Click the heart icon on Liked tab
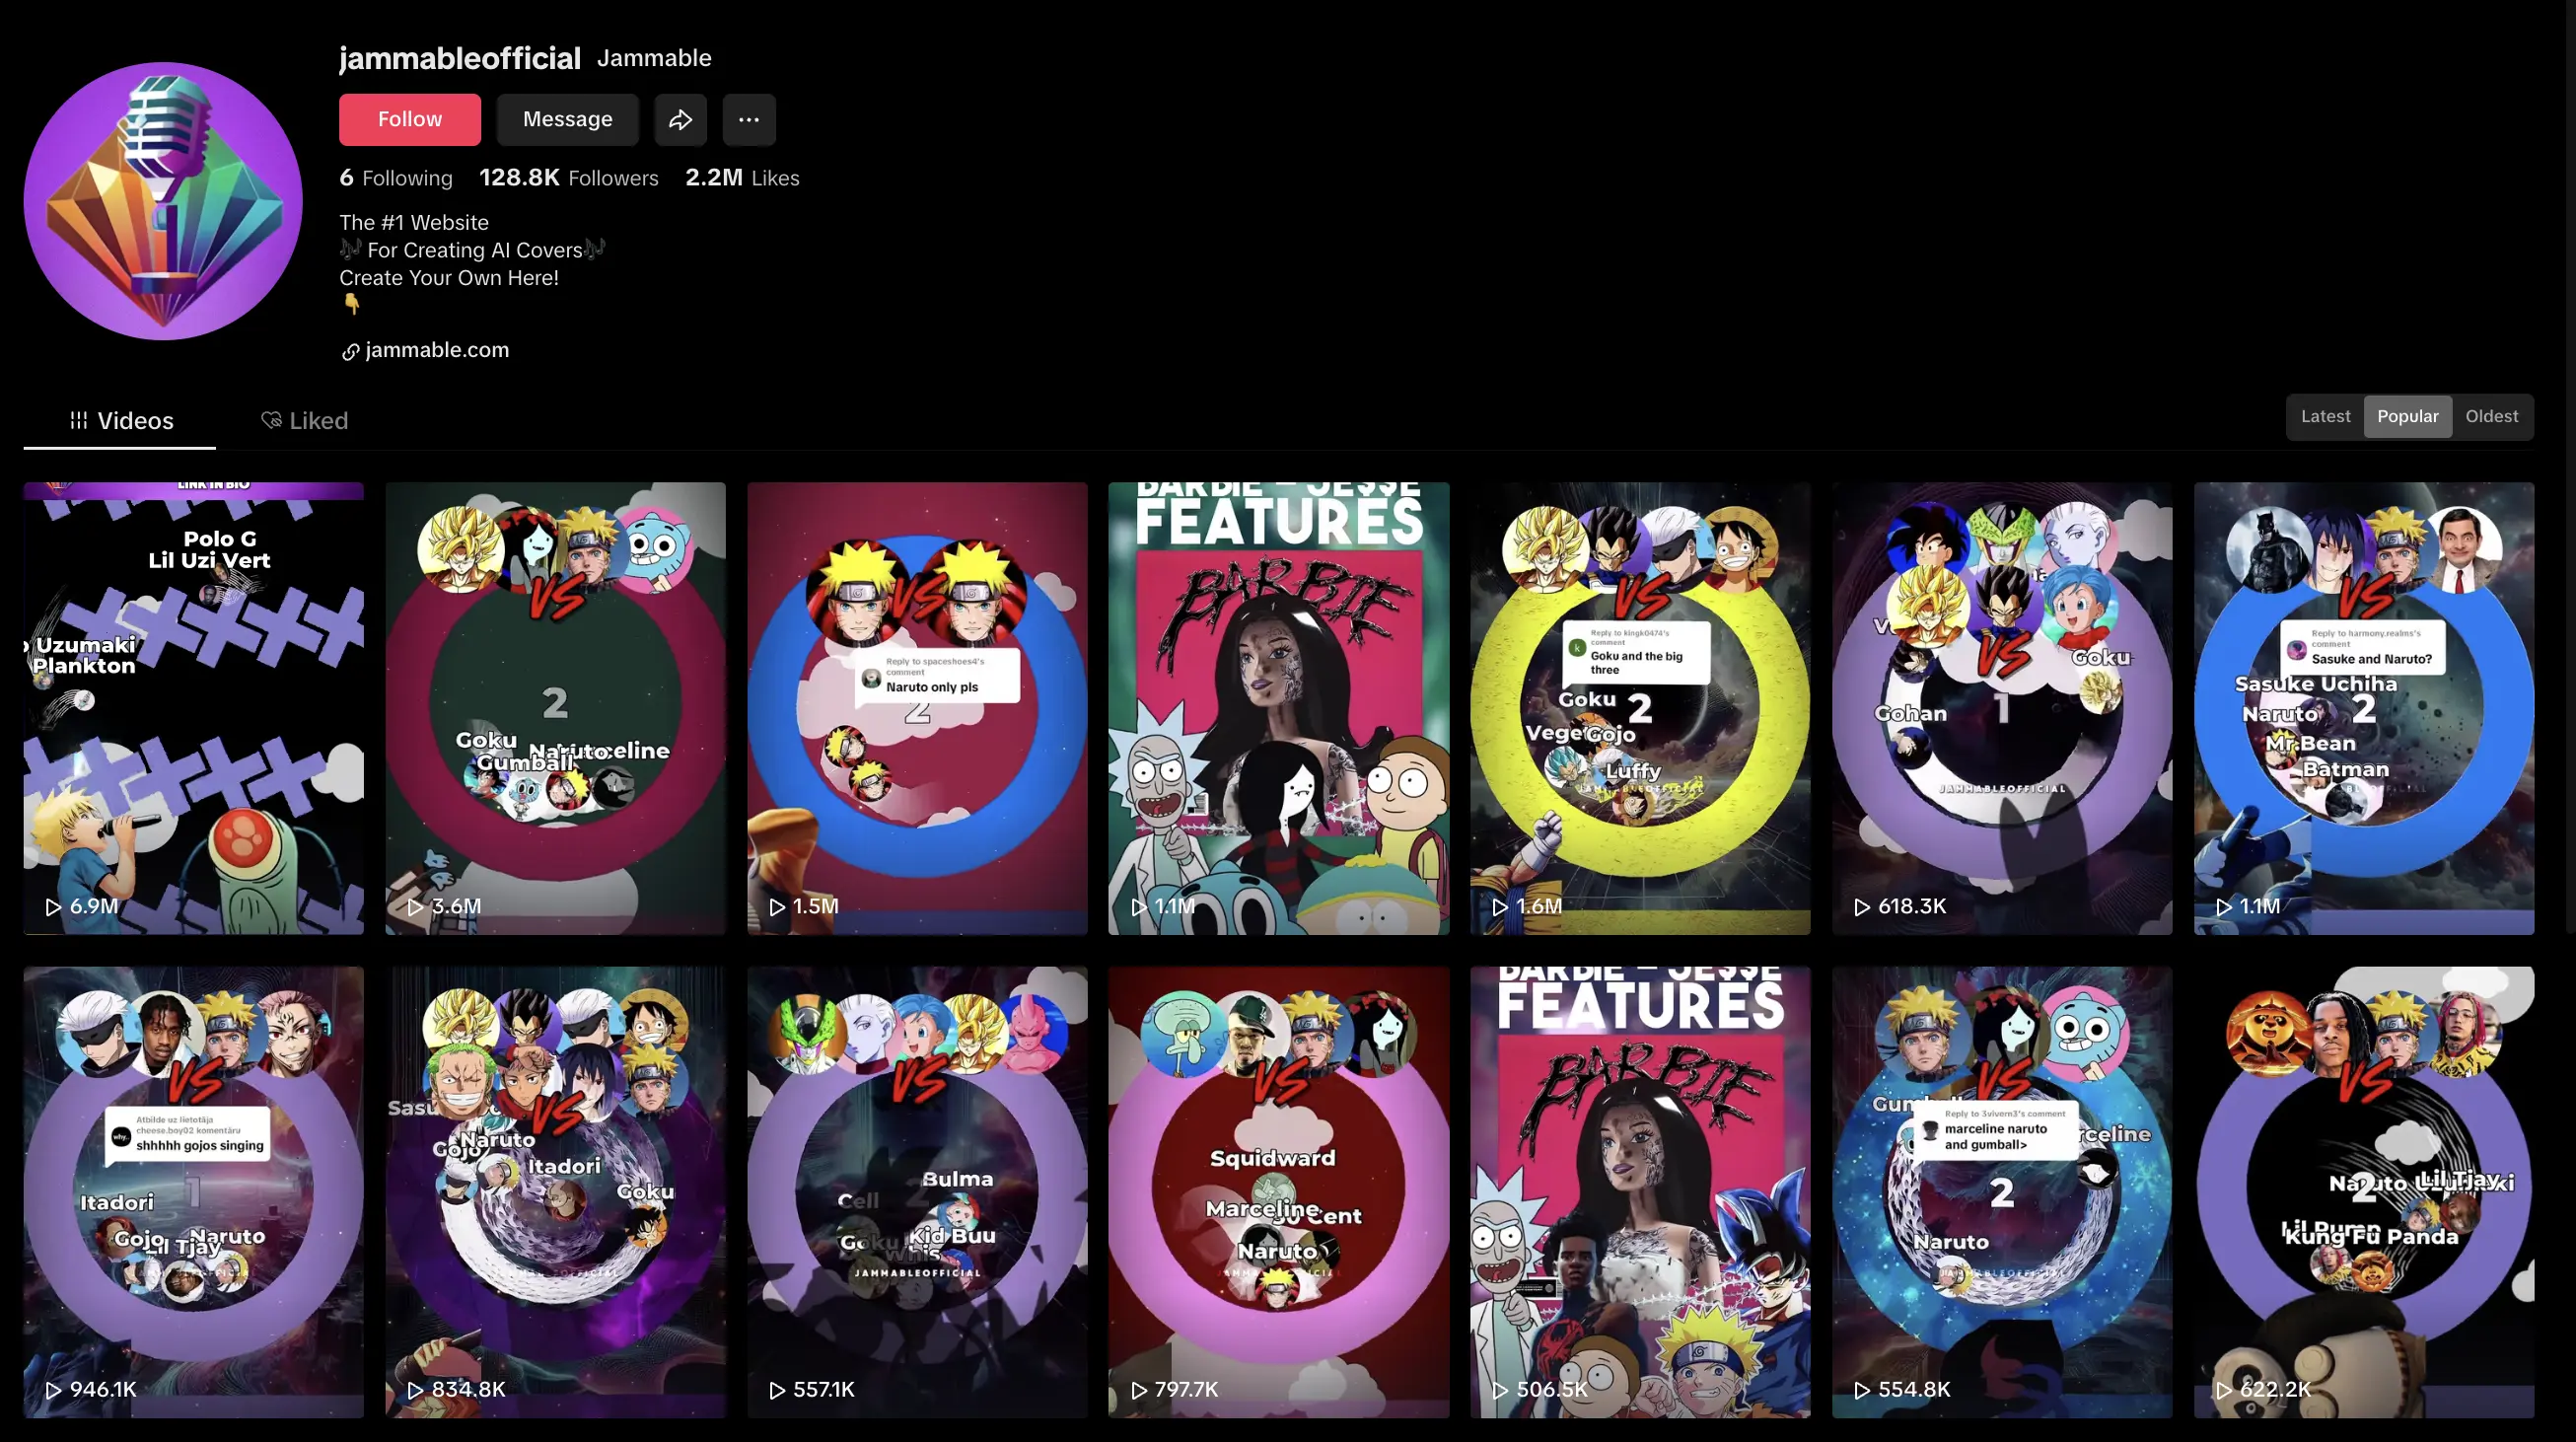The image size is (2576, 1442). point(271,420)
